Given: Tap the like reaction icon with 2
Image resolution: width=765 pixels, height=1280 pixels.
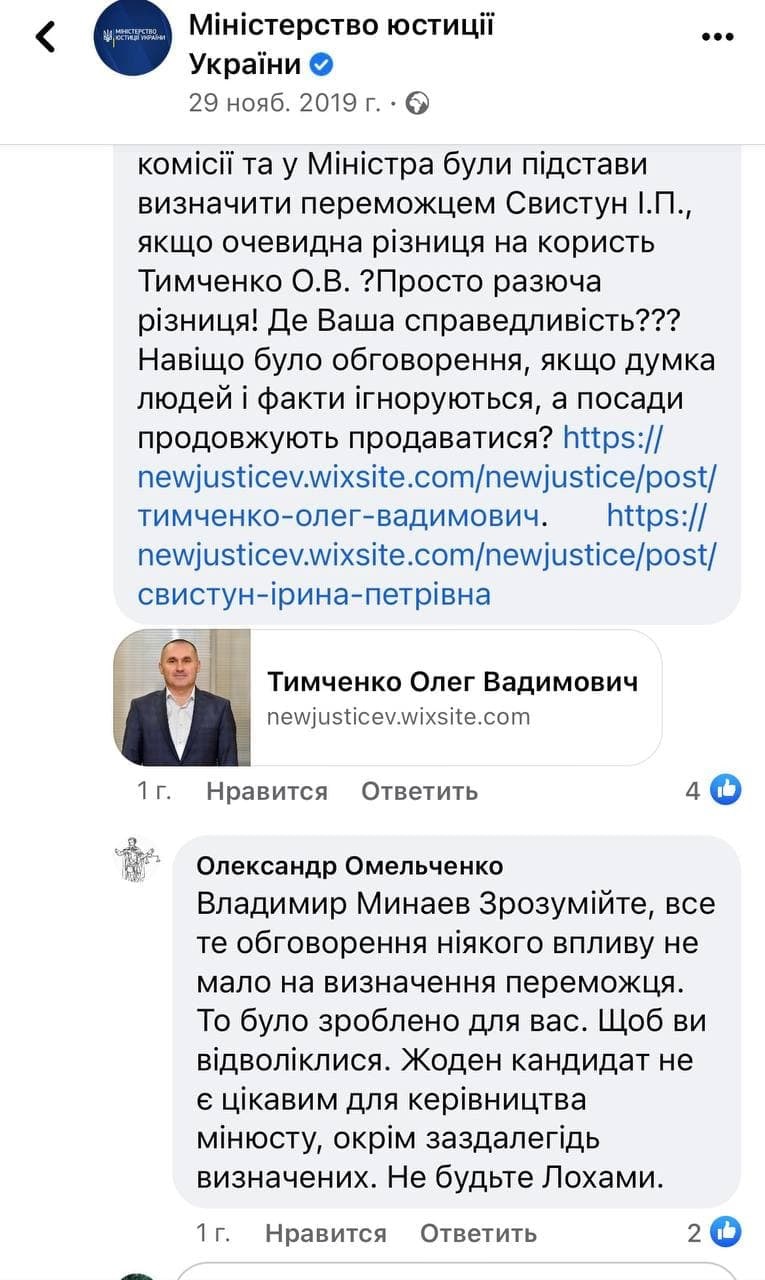Looking at the screenshot, I should pyautogui.click(x=727, y=1232).
